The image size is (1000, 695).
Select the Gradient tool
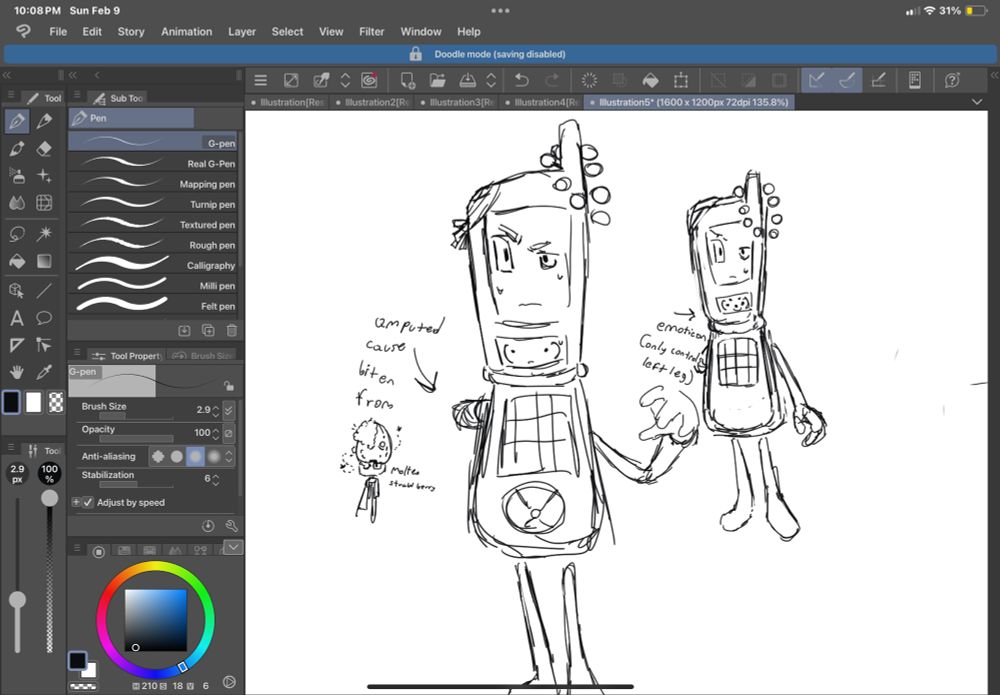(x=44, y=261)
